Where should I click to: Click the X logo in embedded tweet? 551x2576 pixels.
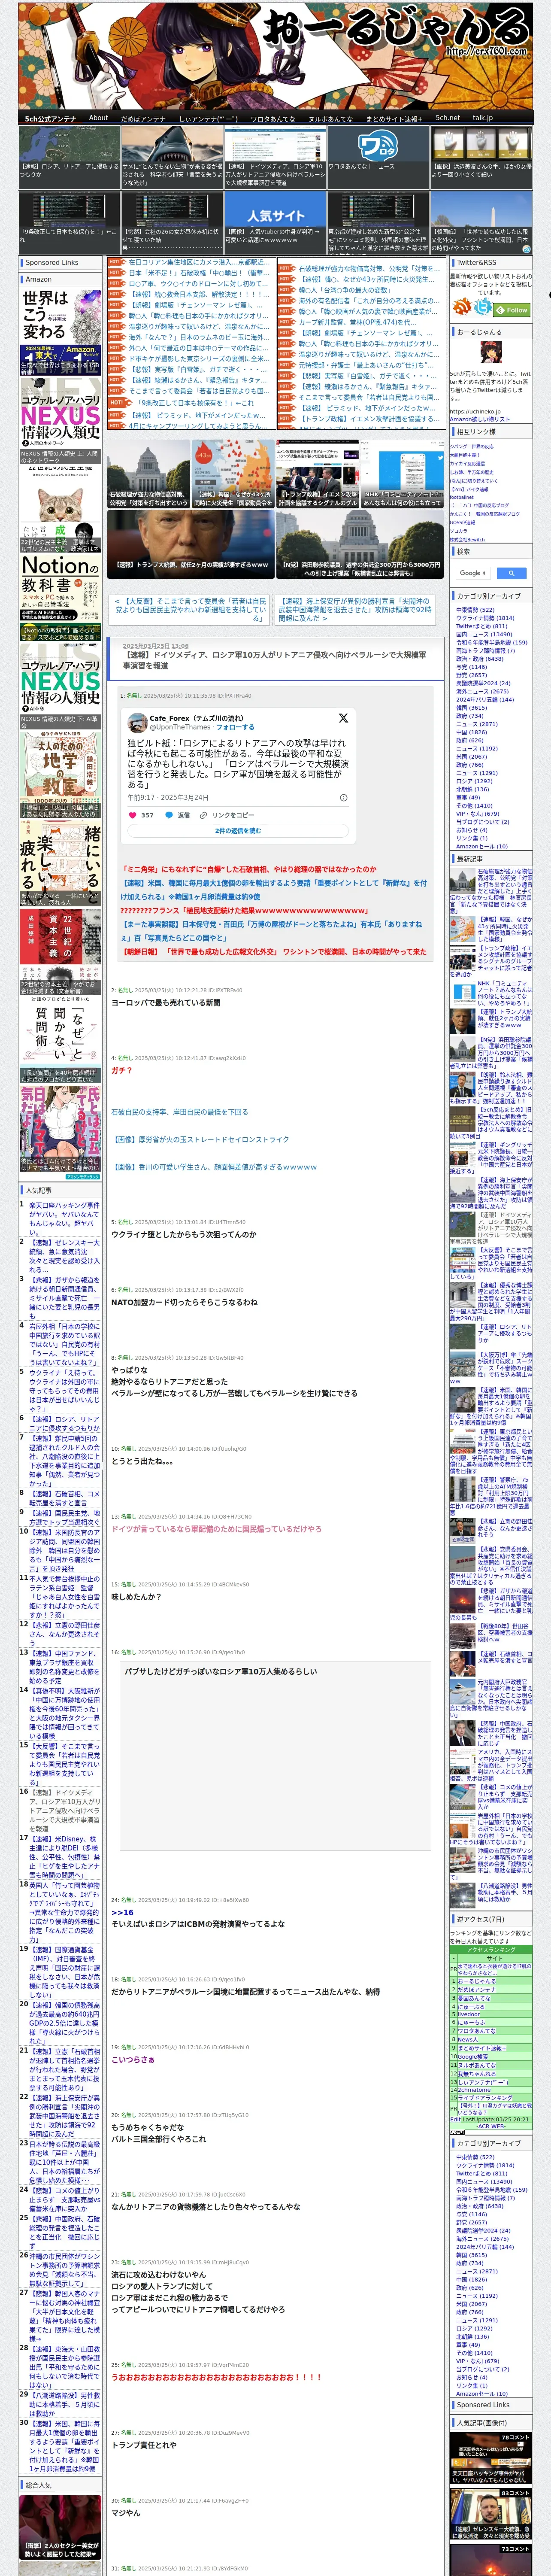click(x=343, y=717)
